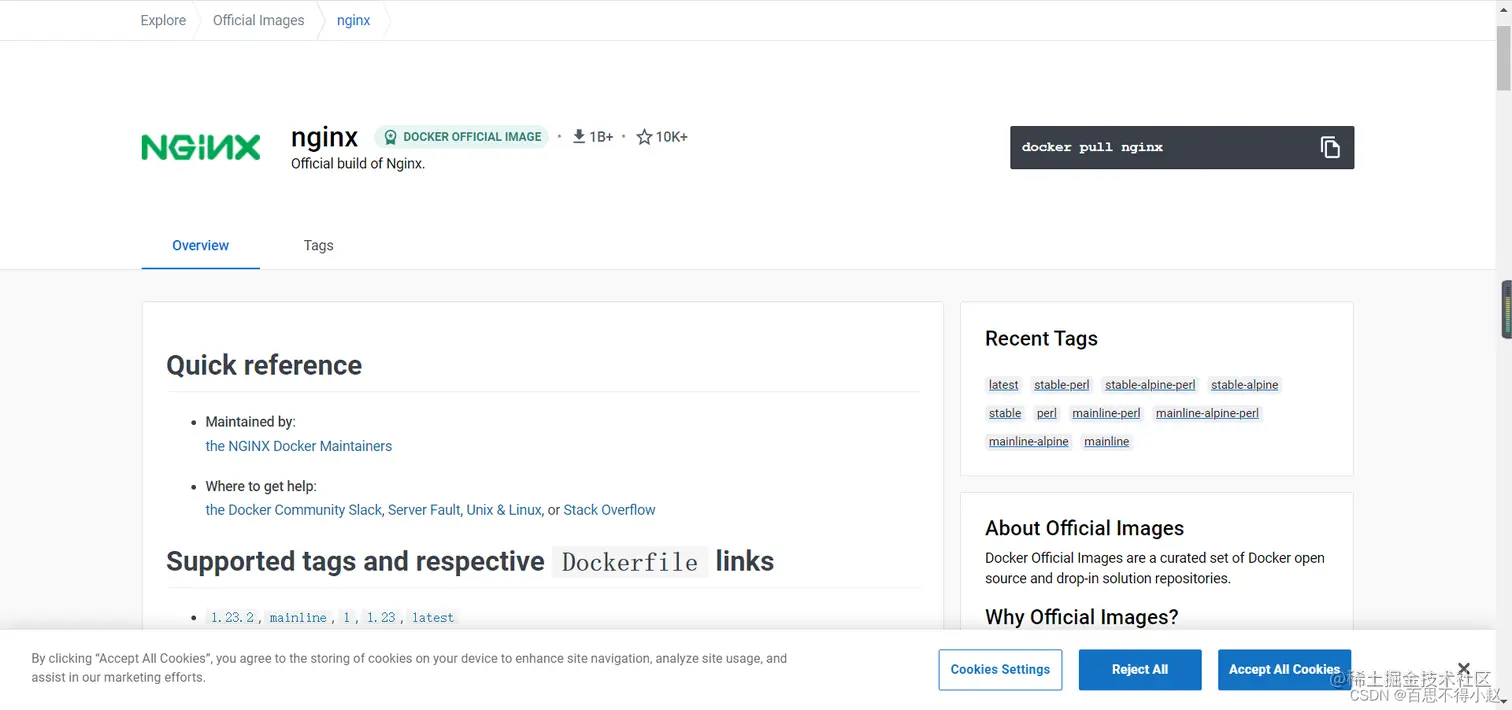1512x710 pixels.
Task: Select the mainline recent tag
Action: click(x=1106, y=441)
